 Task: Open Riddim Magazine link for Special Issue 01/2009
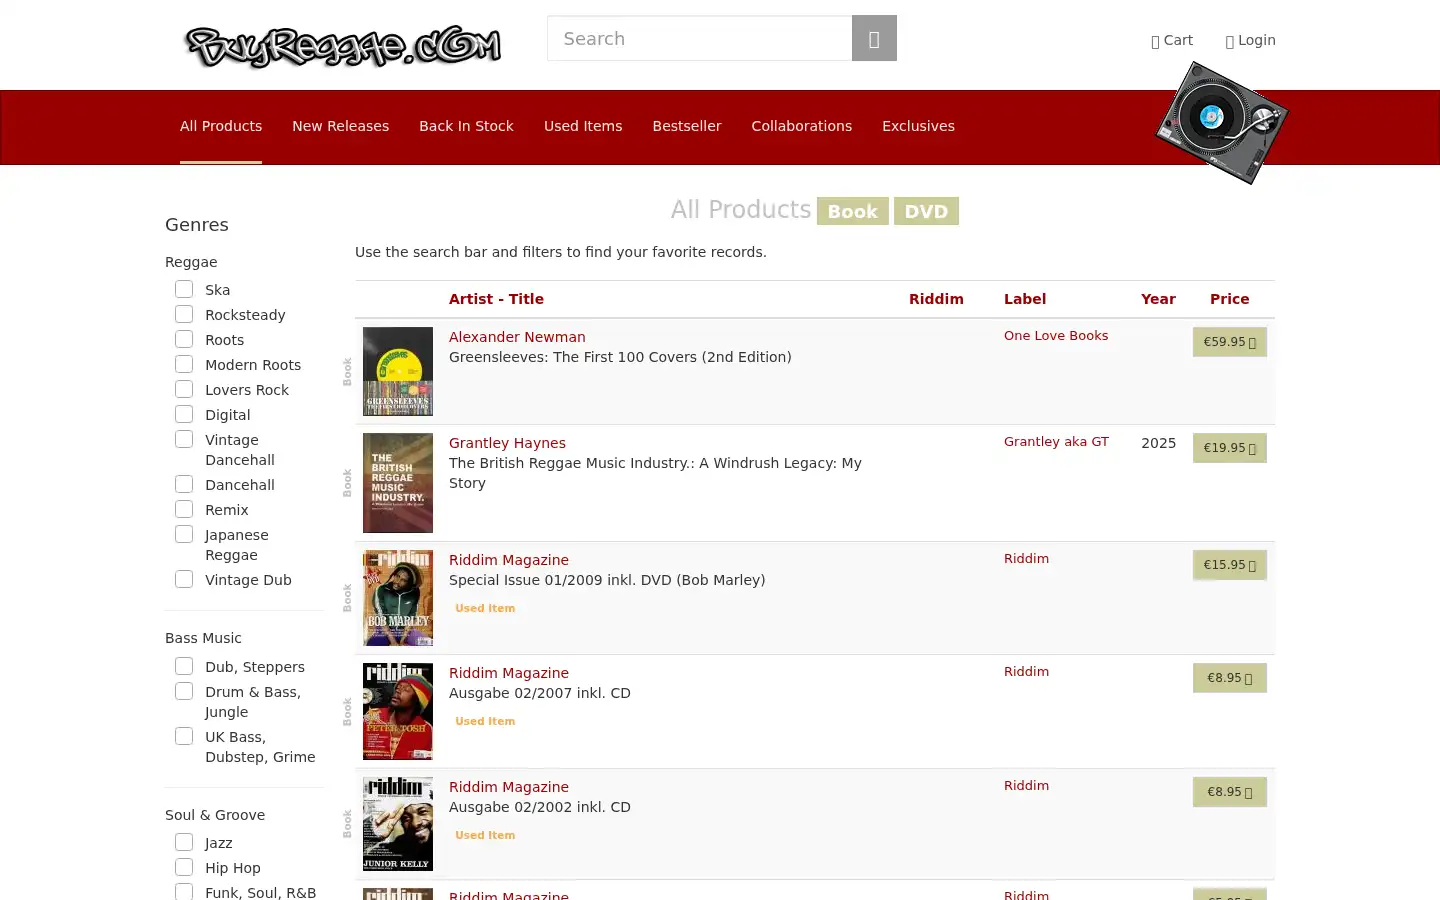pyautogui.click(x=509, y=560)
